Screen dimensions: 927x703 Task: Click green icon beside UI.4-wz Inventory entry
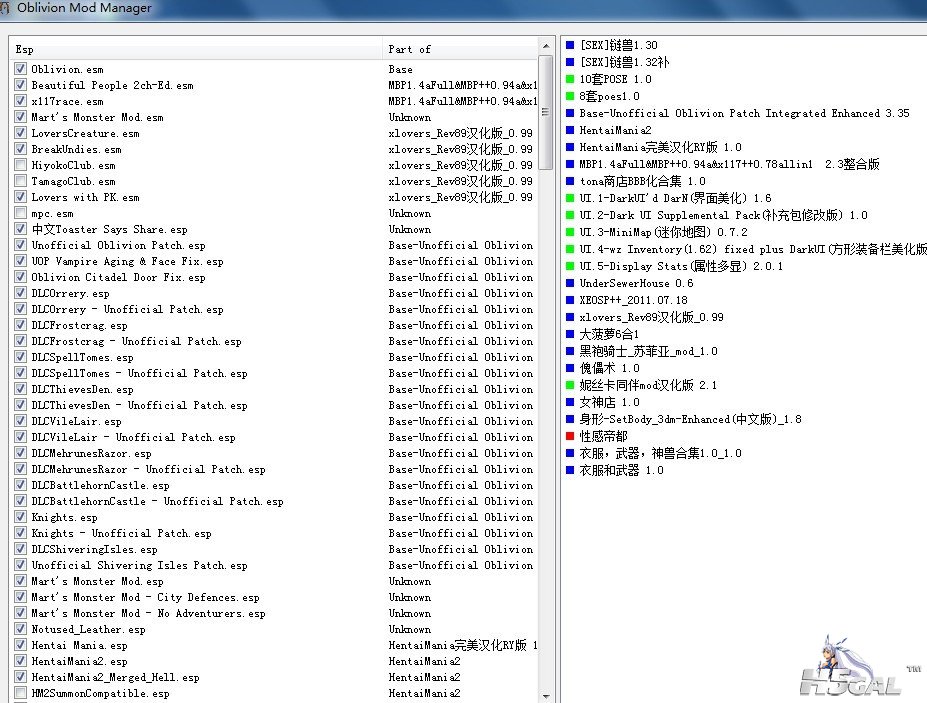click(570, 249)
